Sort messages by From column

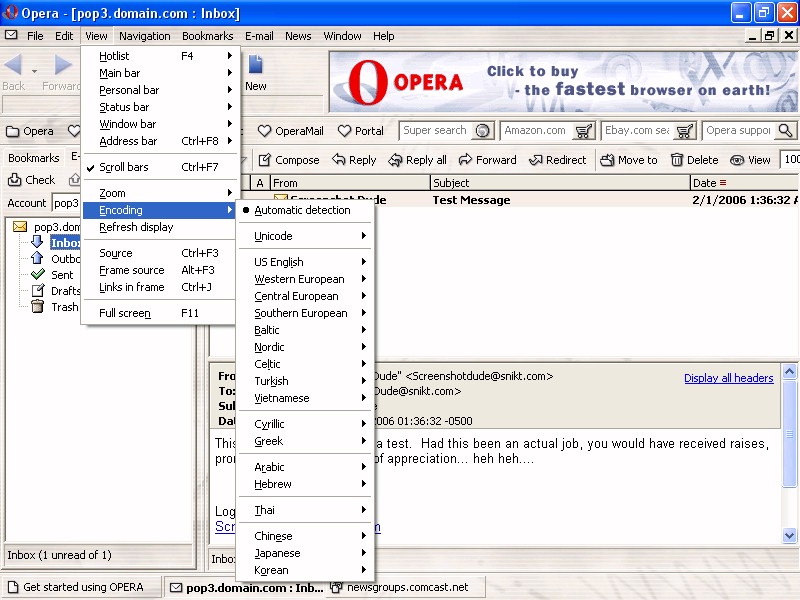[349, 183]
